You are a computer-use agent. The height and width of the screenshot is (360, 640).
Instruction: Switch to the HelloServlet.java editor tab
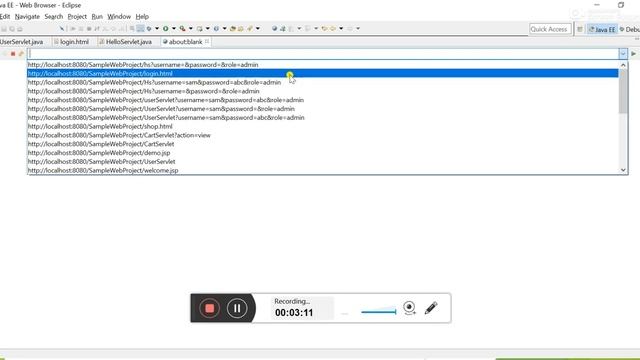point(126,42)
